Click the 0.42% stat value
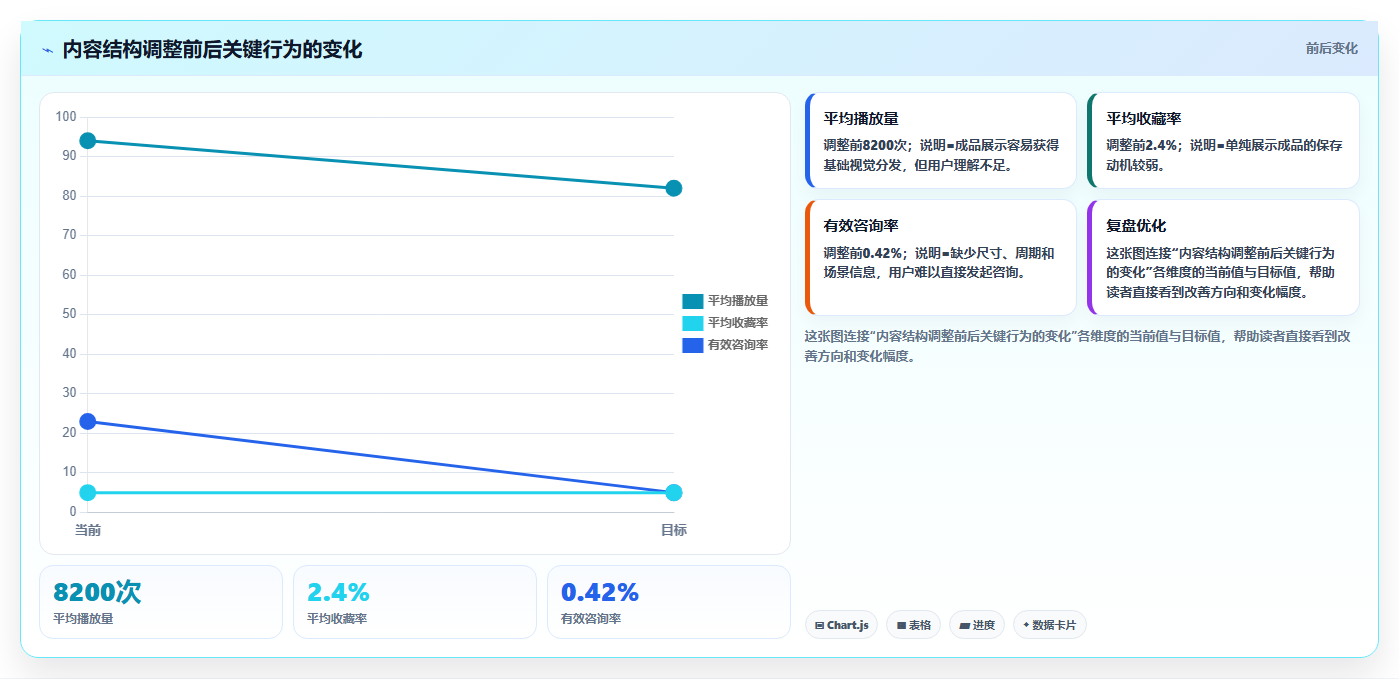 tap(600, 592)
